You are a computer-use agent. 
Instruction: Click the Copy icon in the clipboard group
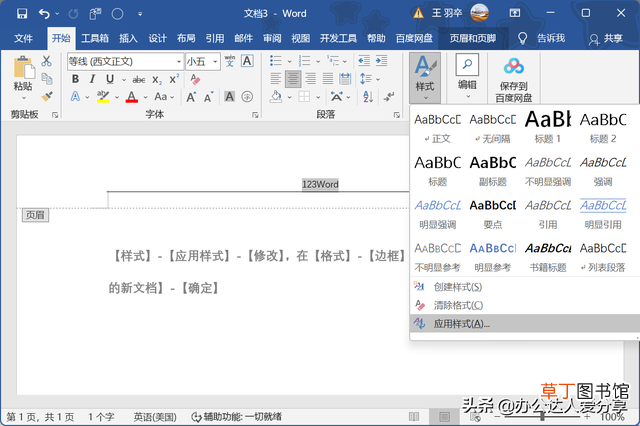[x=47, y=79]
